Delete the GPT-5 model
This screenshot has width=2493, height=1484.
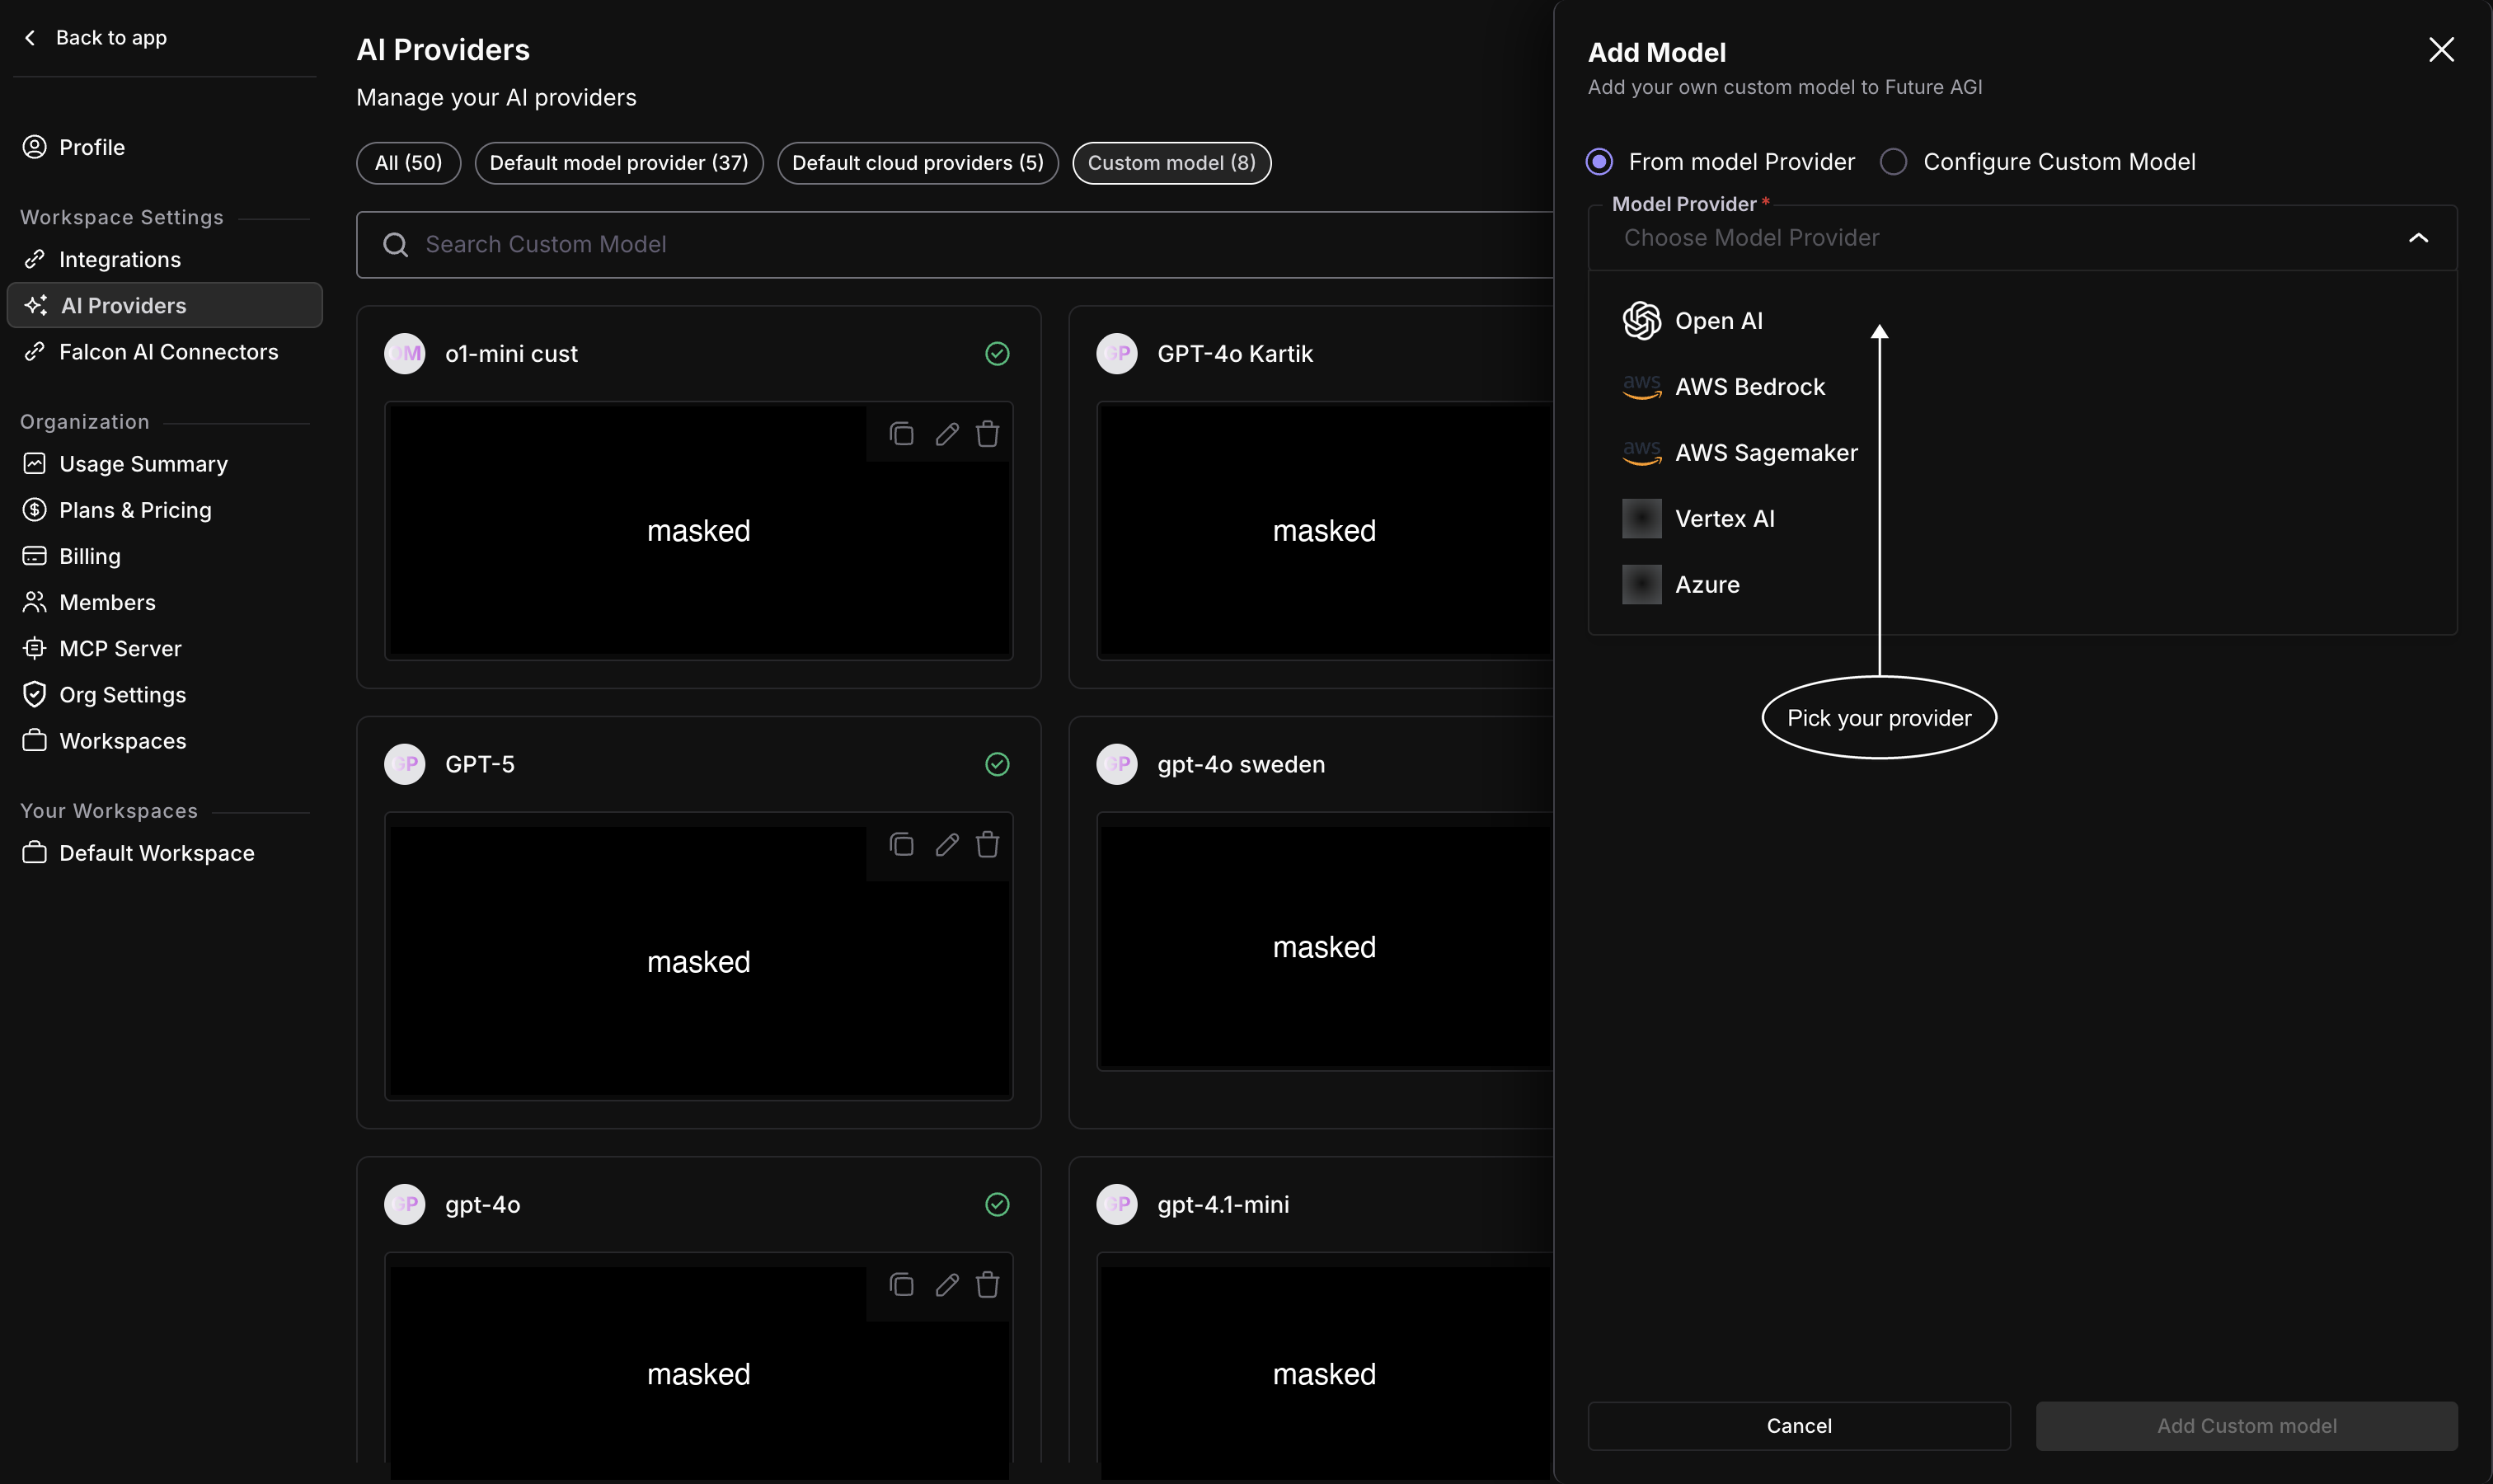[x=988, y=844]
